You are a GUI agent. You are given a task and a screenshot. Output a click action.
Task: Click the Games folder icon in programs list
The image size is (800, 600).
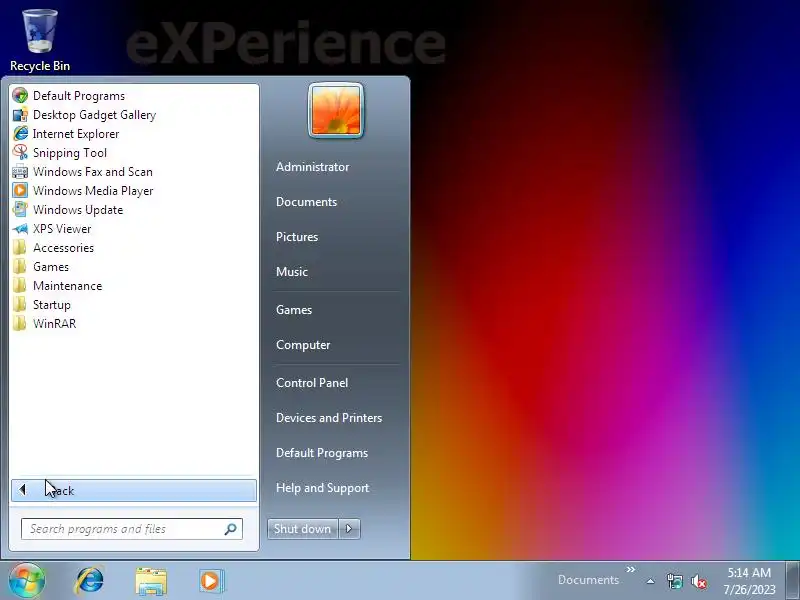pos(20,266)
